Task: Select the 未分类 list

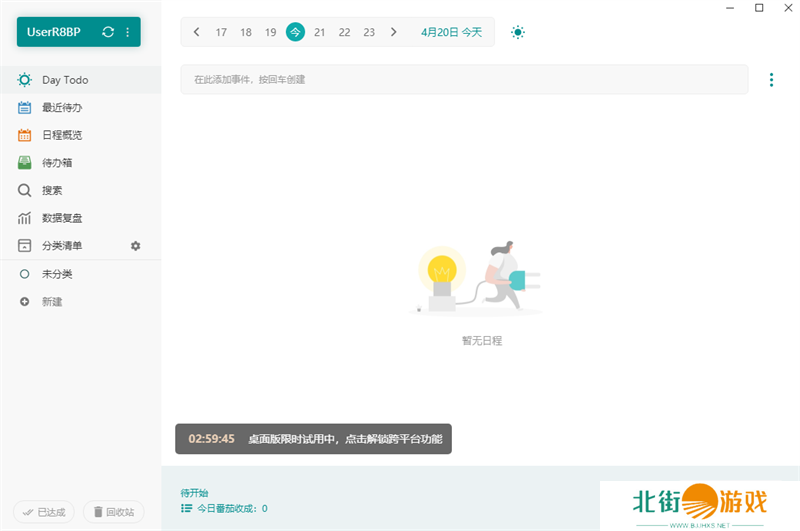Action: [57, 274]
